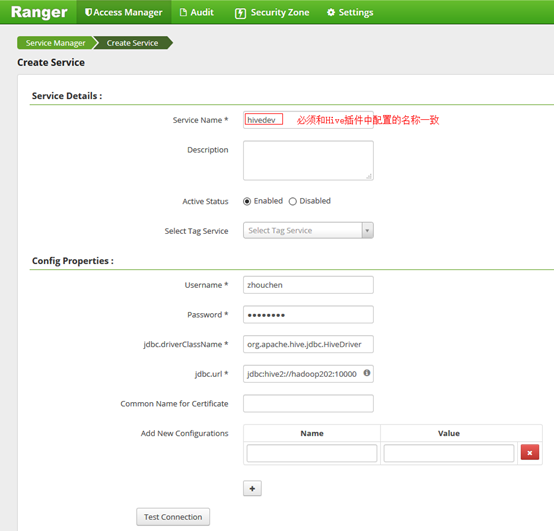Screen dimensions: 554x531
Task: Click the Security Zone bolt icon
Action: pos(240,13)
